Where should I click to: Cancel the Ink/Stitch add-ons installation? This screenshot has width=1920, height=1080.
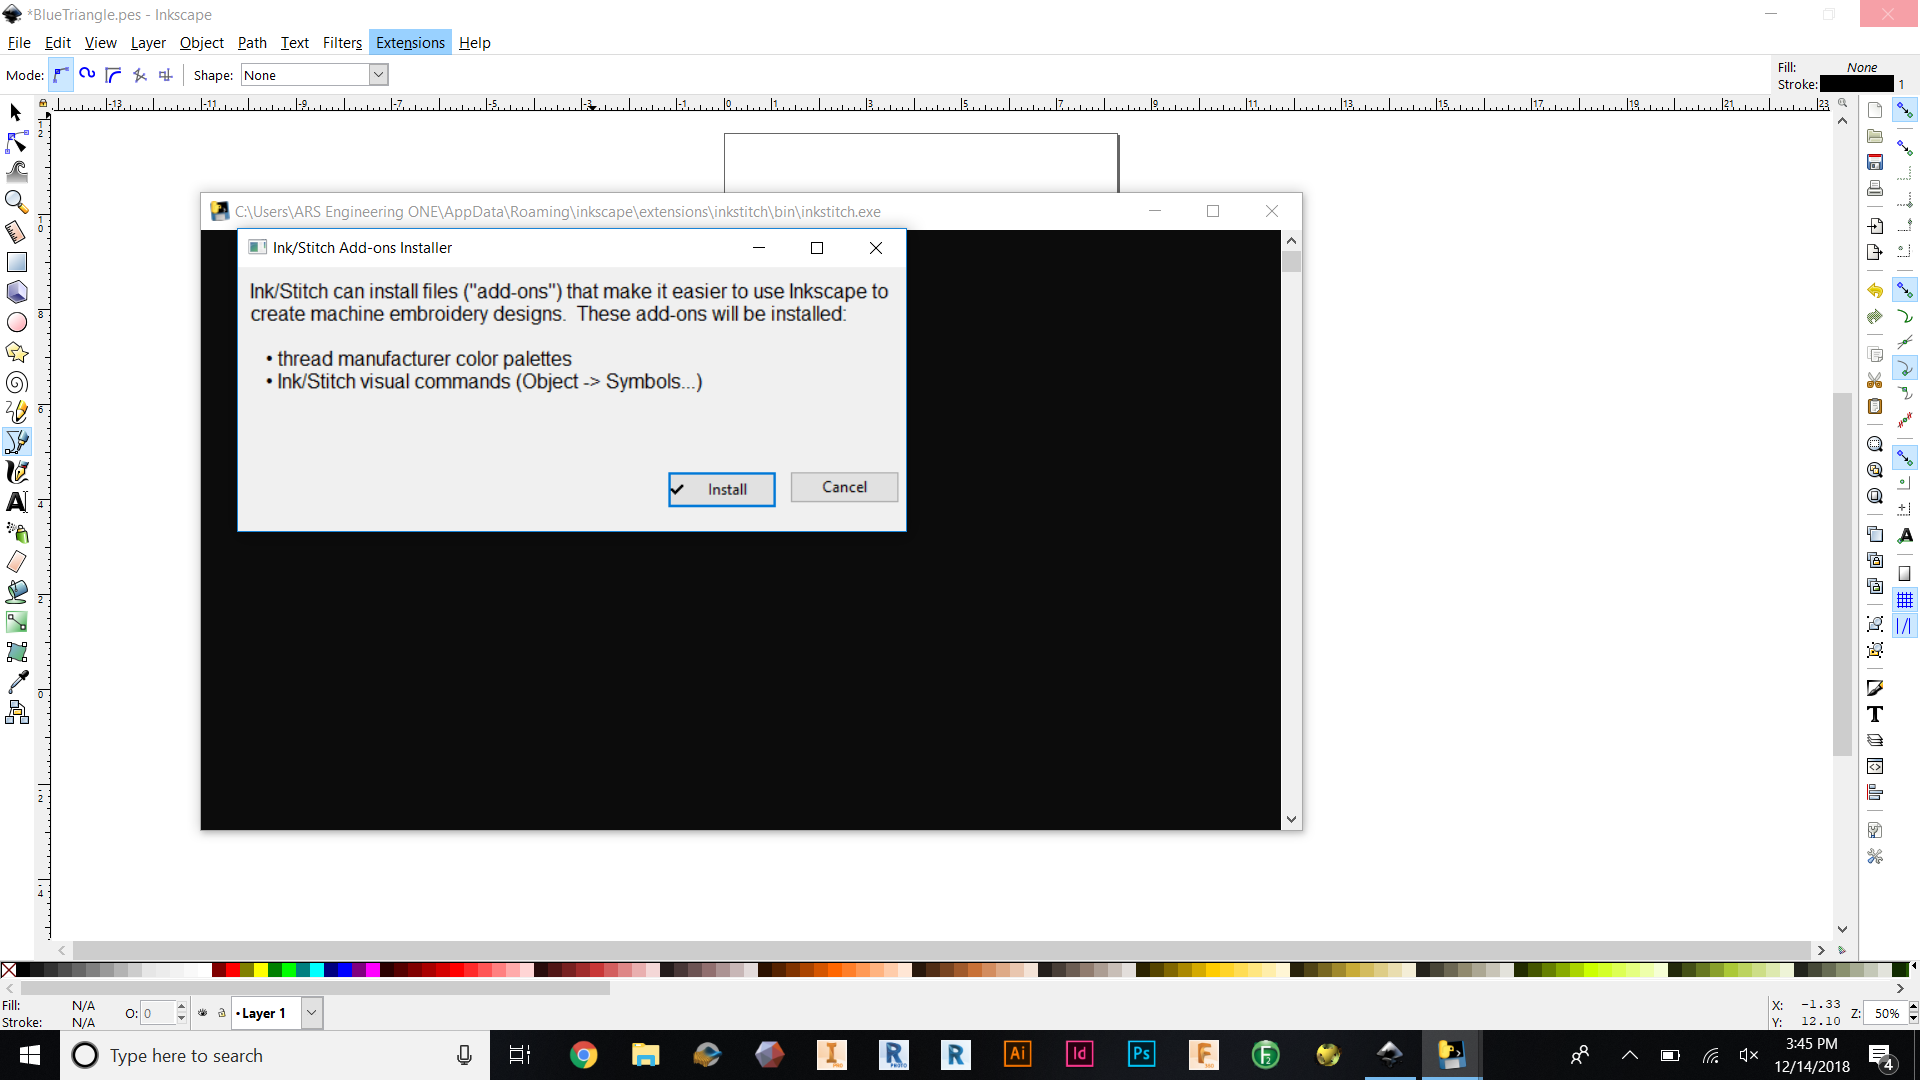click(x=844, y=487)
